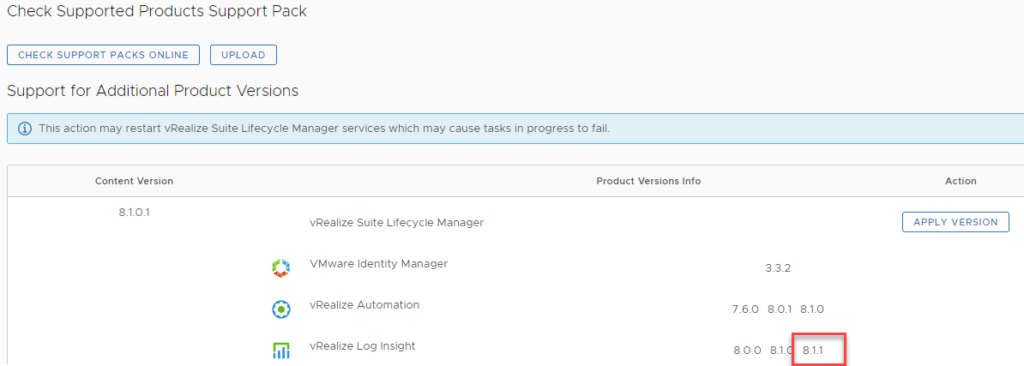
Task: Click the vRealize Automation icon
Action: point(281,309)
